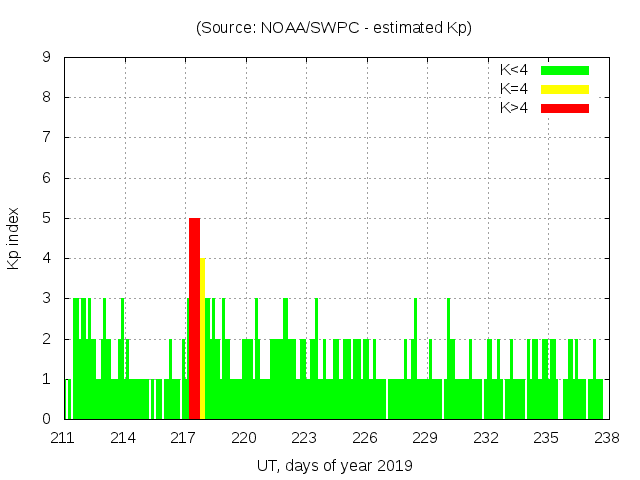Click the green K<4 legend swatch

tap(565, 70)
